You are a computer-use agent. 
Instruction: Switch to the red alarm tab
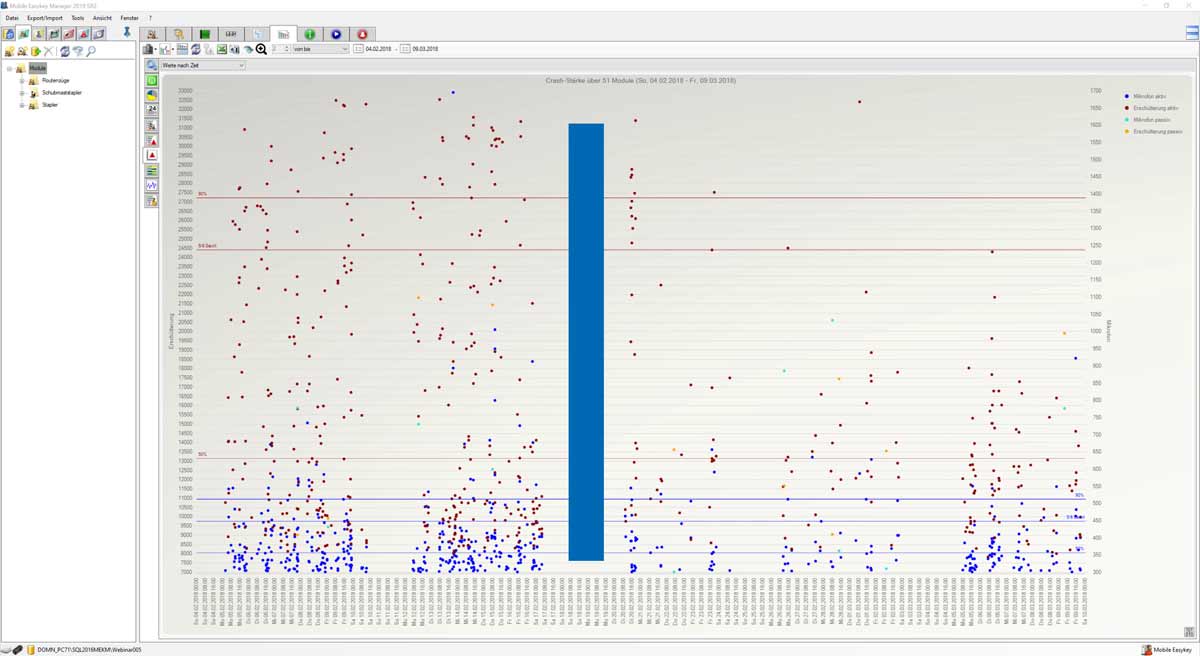tap(362, 34)
